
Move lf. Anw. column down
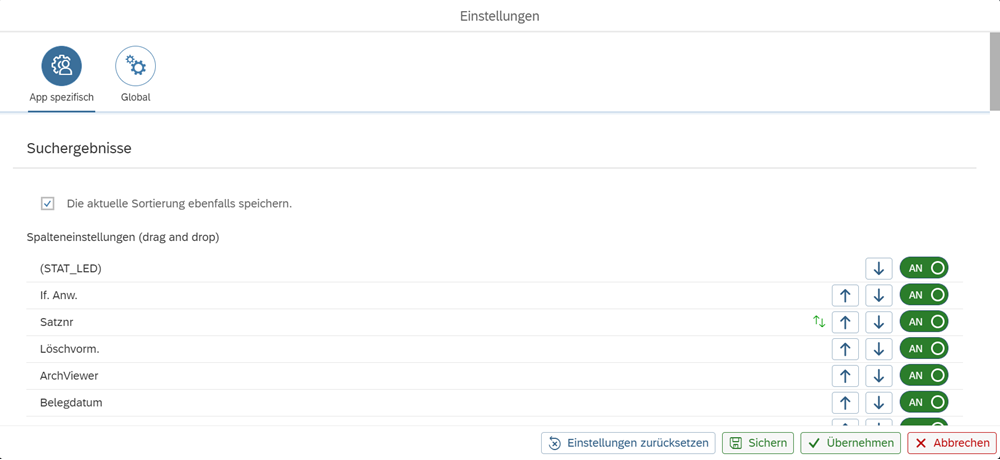click(x=879, y=295)
